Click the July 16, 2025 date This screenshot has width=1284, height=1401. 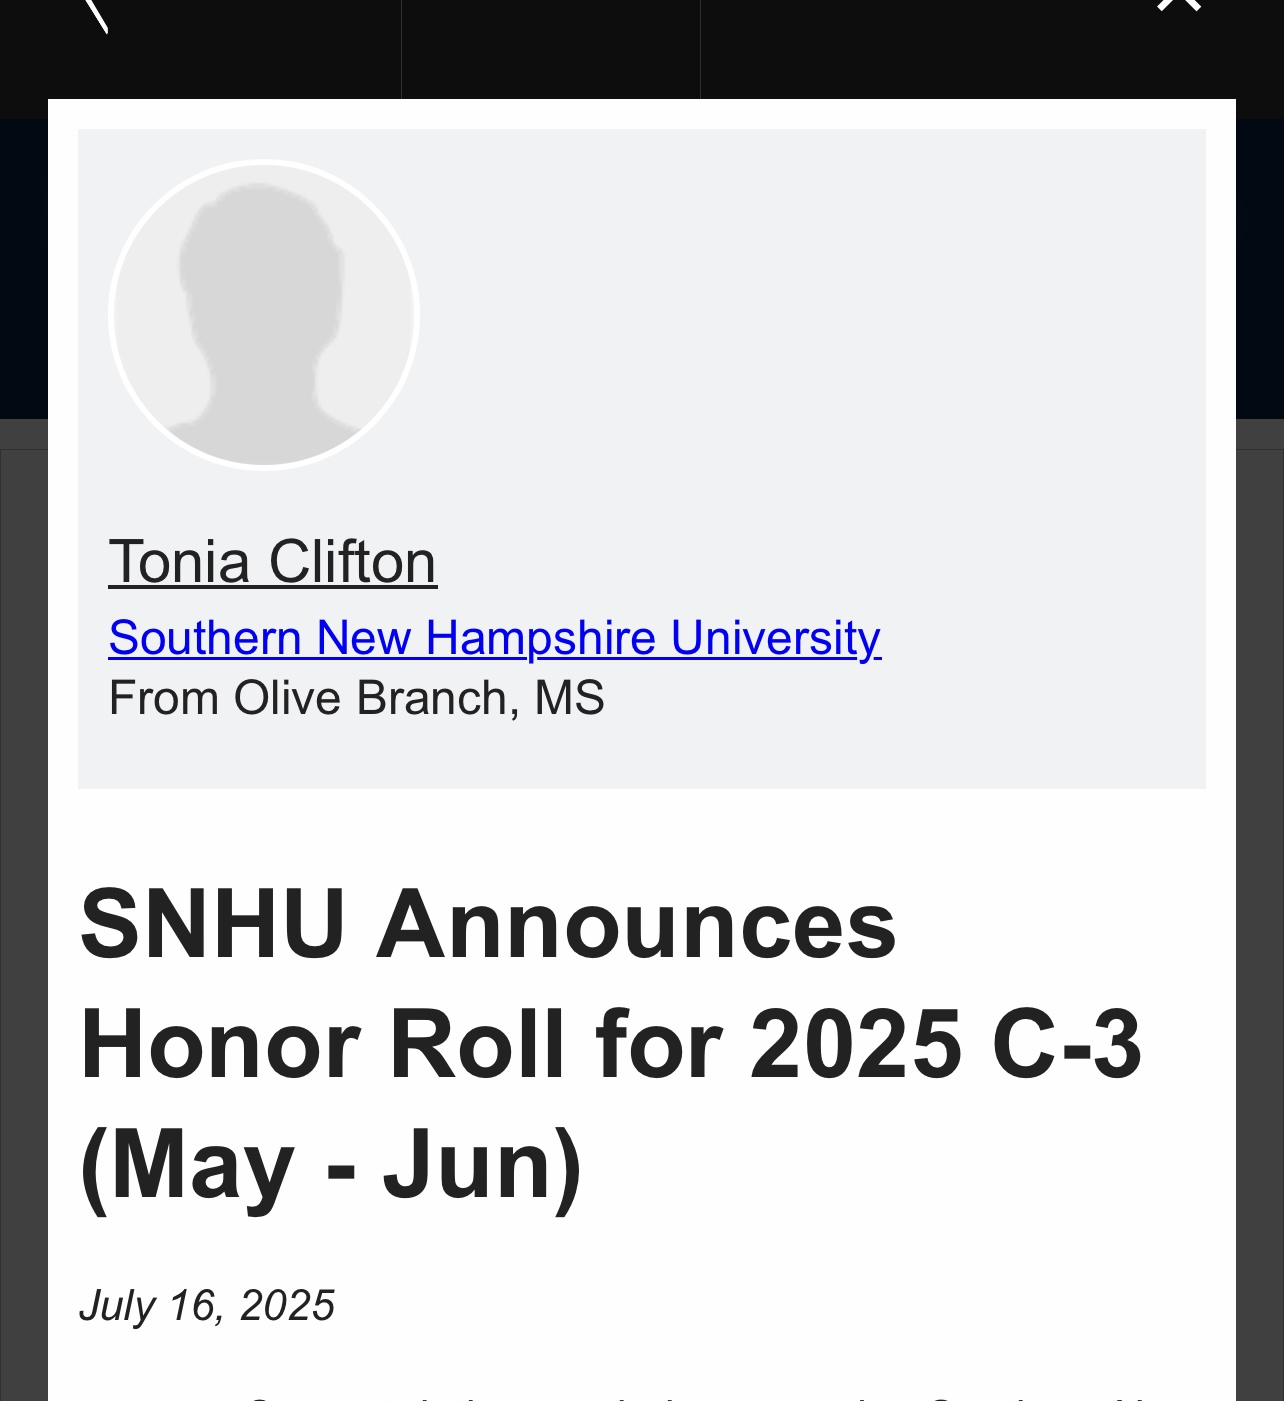point(207,1306)
